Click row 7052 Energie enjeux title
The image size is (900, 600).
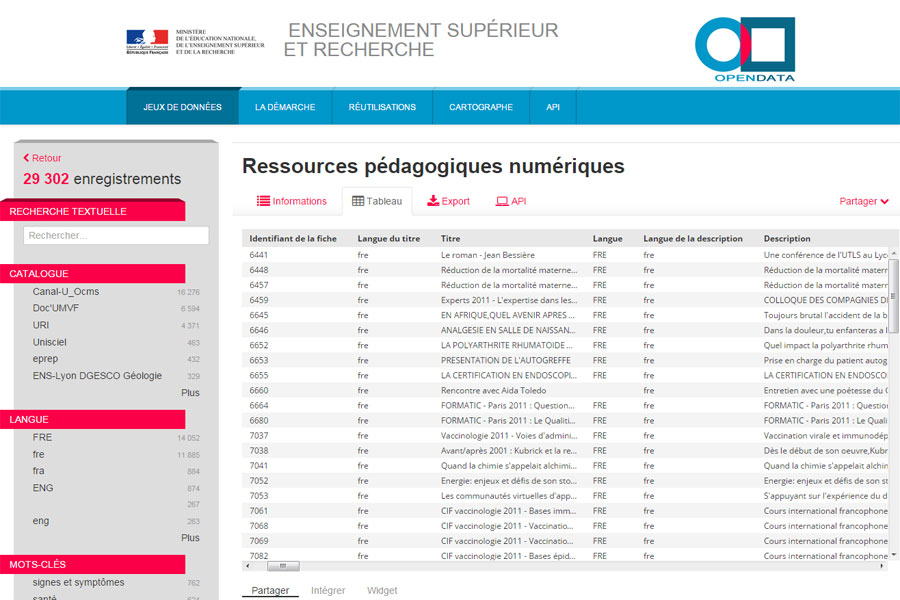pos(509,481)
